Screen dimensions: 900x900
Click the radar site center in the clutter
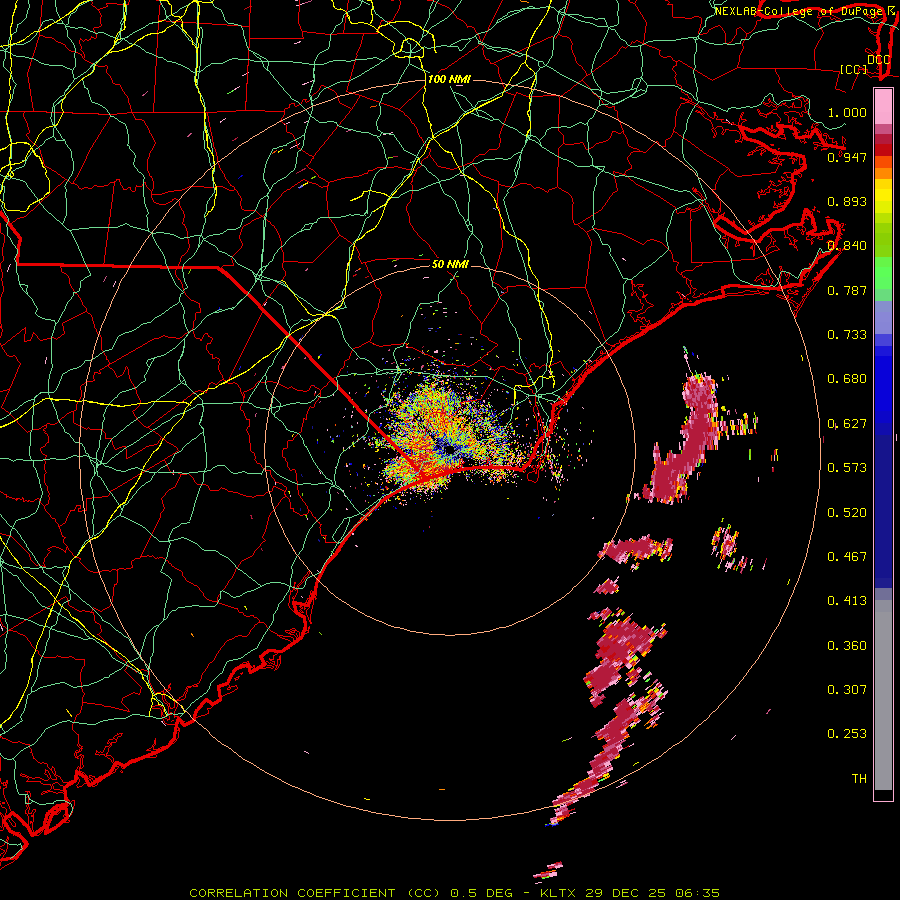coord(449,451)
